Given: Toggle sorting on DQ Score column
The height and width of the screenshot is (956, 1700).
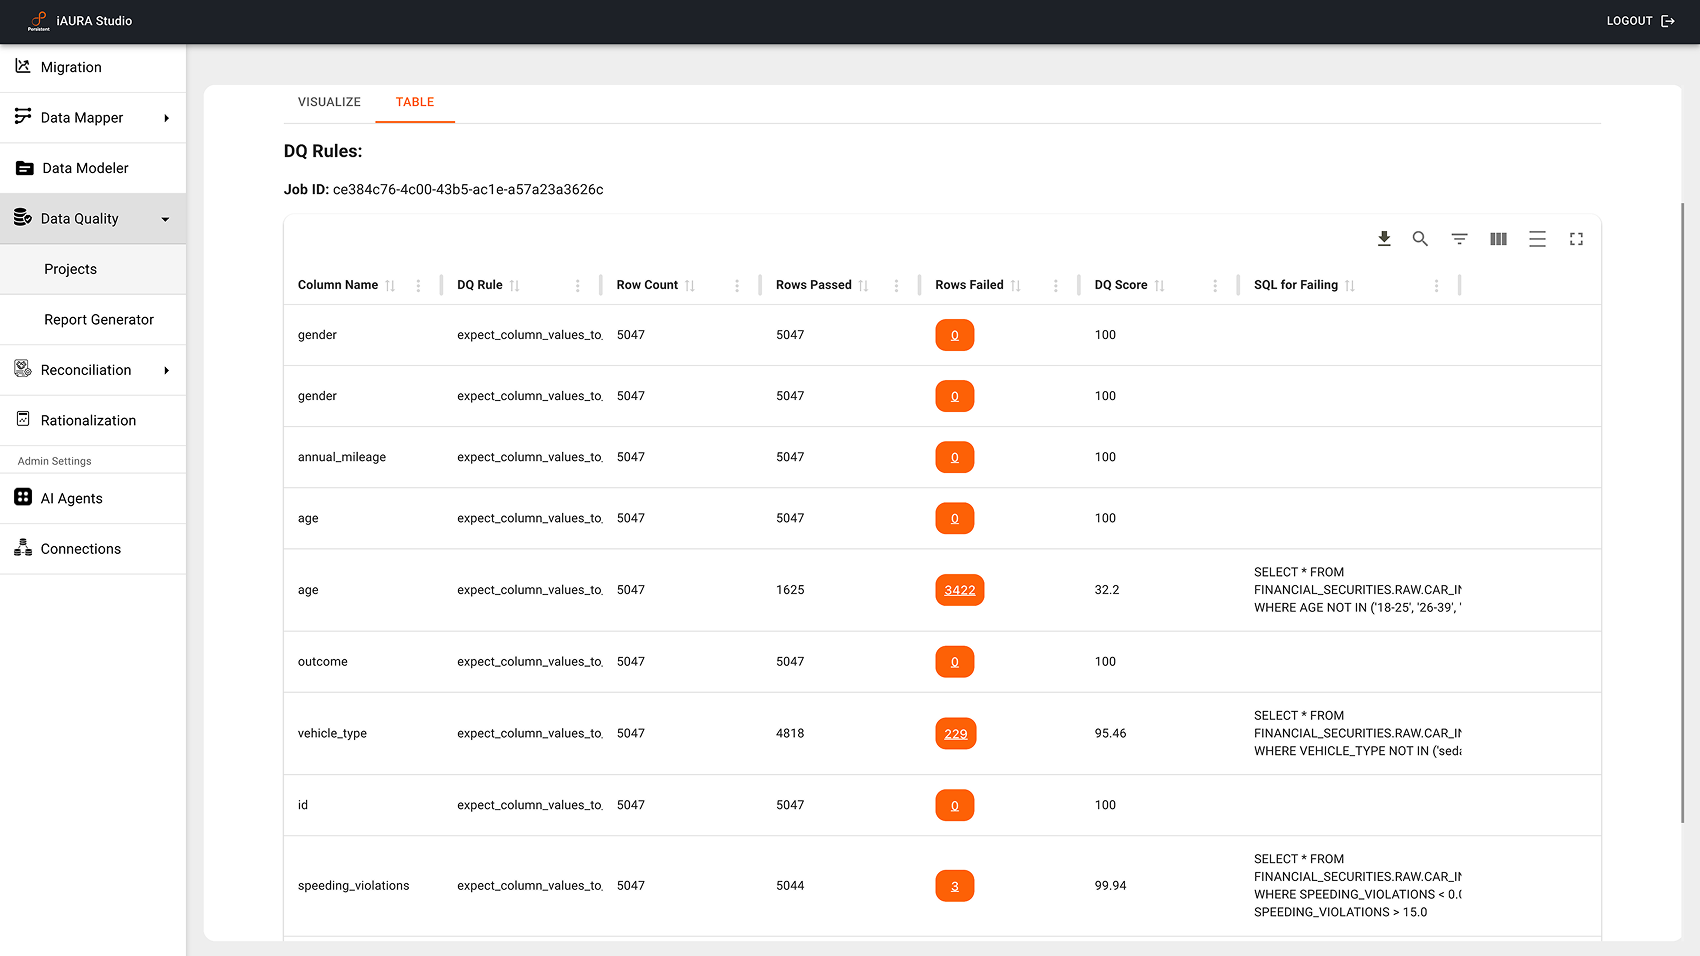Looking at the screenshot, I should pyautogui.click(x=1159, y=286).
